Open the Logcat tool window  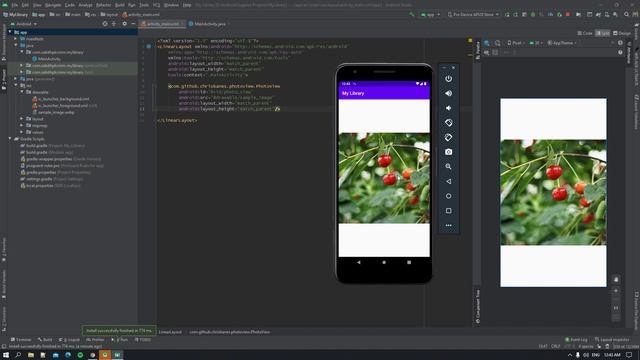pyautogui.click(x=69, y=340)
